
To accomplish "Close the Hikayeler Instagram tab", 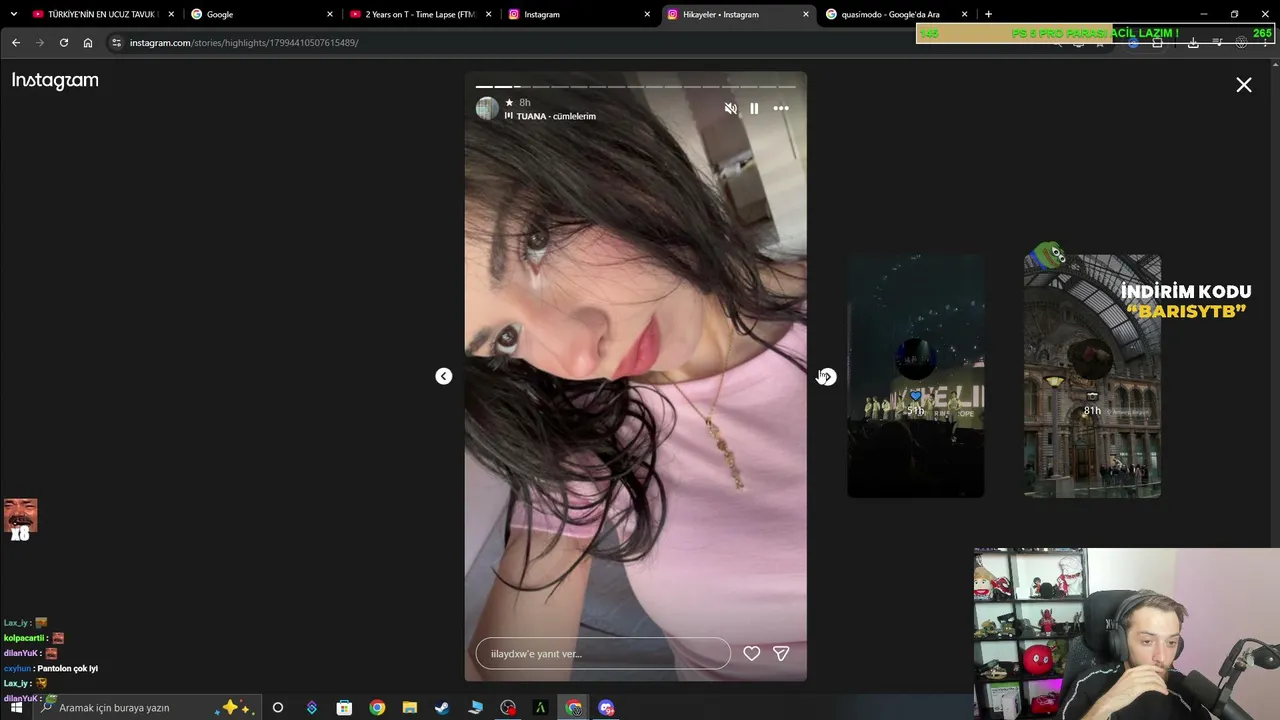I will tap(806, 14).
